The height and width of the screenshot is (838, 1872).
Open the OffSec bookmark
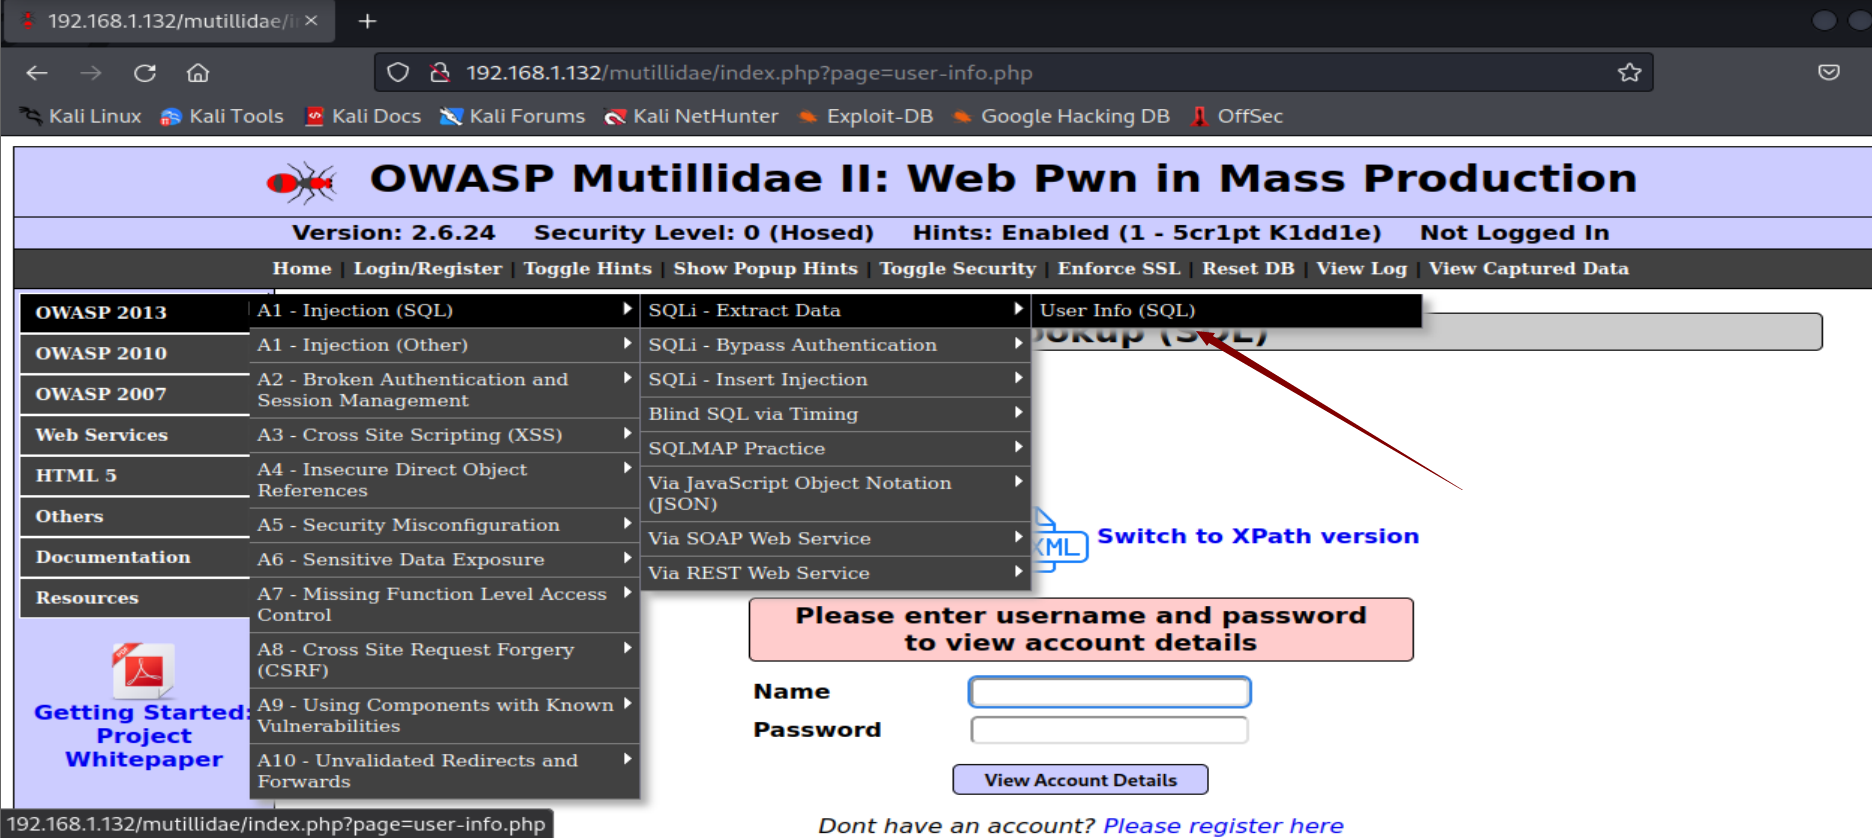1236,116
